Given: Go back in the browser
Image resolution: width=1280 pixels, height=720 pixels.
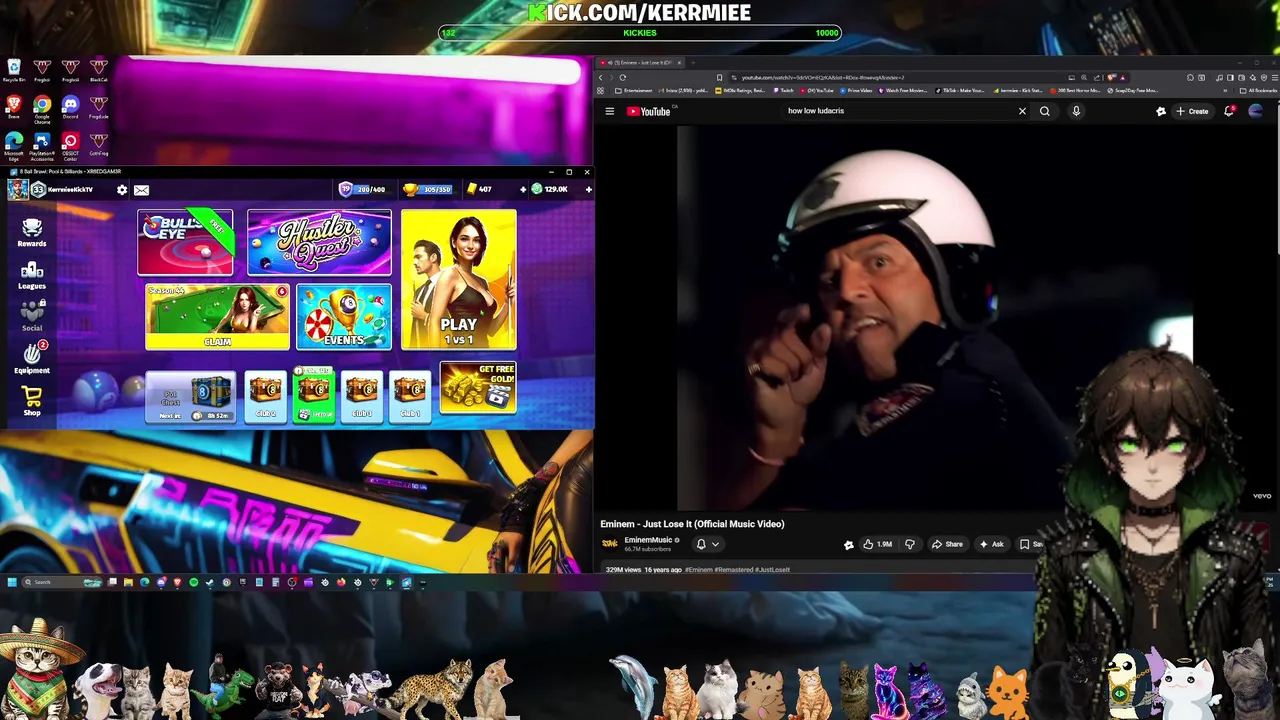Looking at the screenshot, I should coord(601,77).
